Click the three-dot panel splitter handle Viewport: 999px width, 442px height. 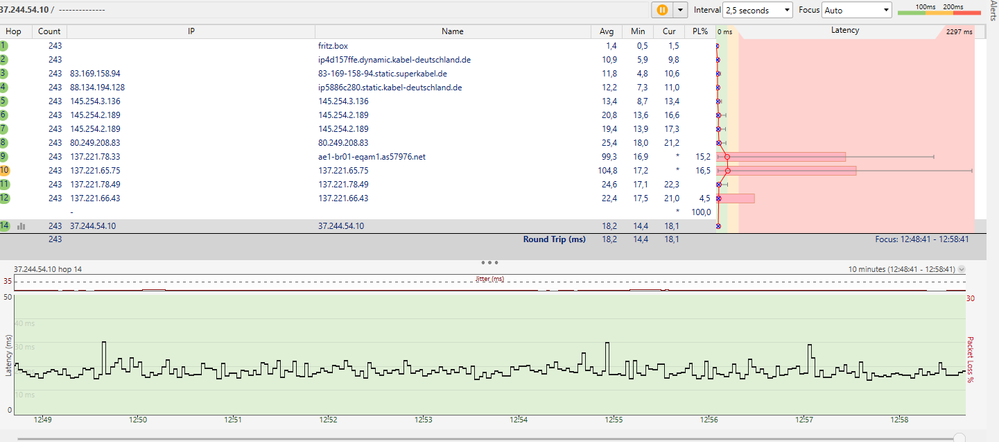pyautogui.click(x=490, y=261)
